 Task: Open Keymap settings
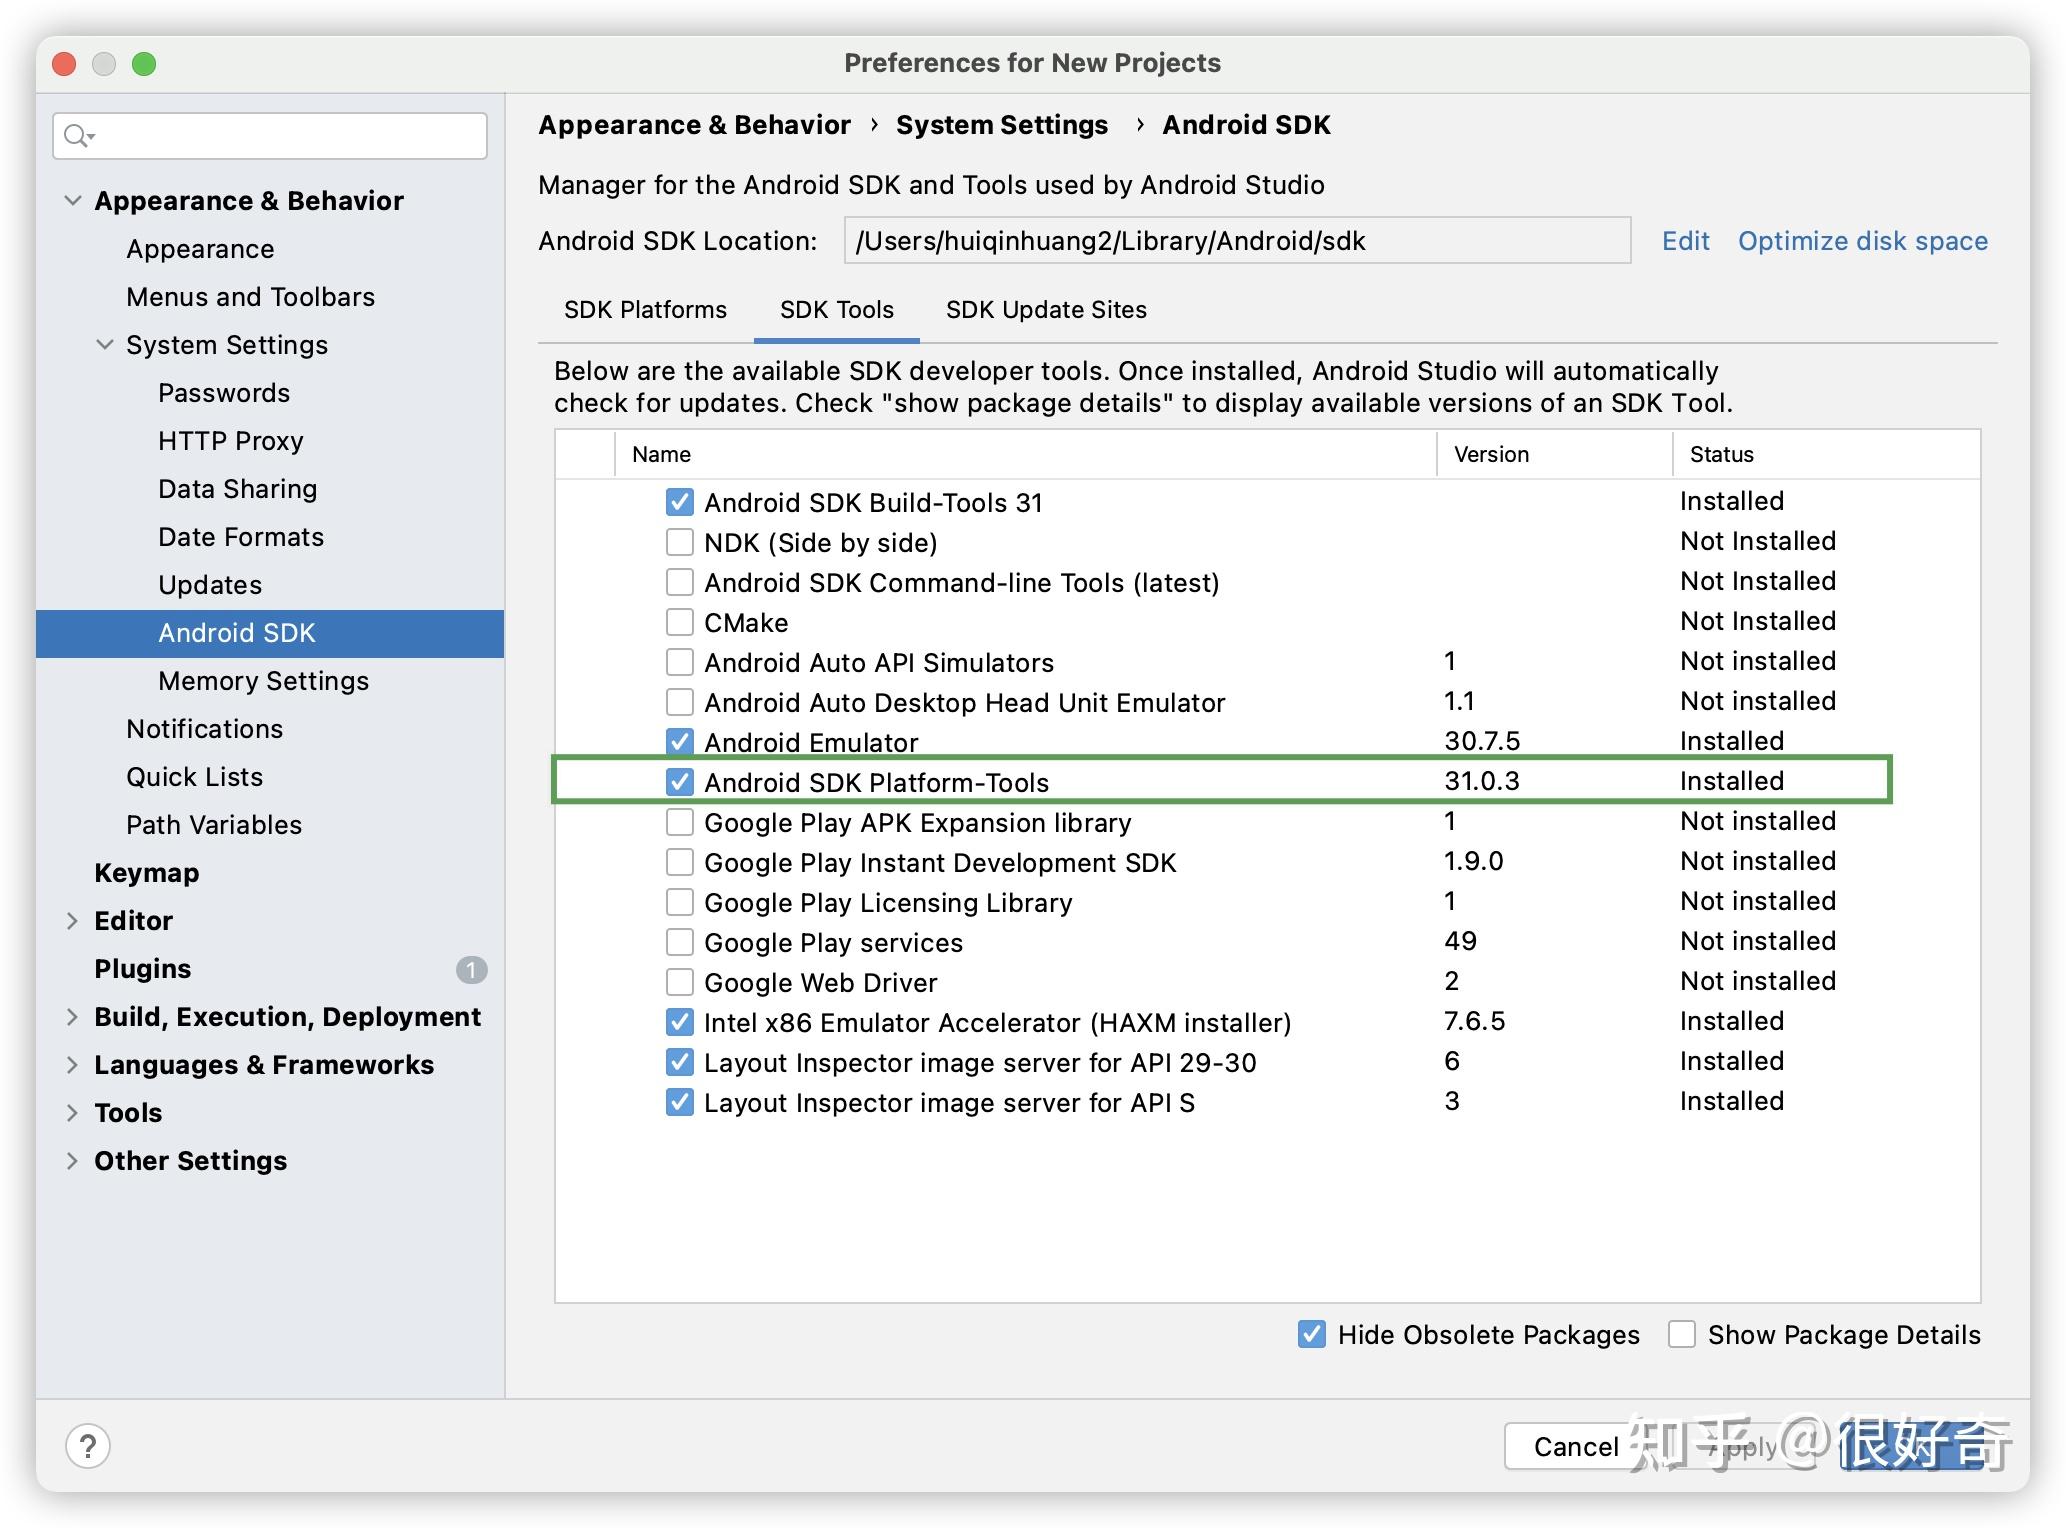146,873
